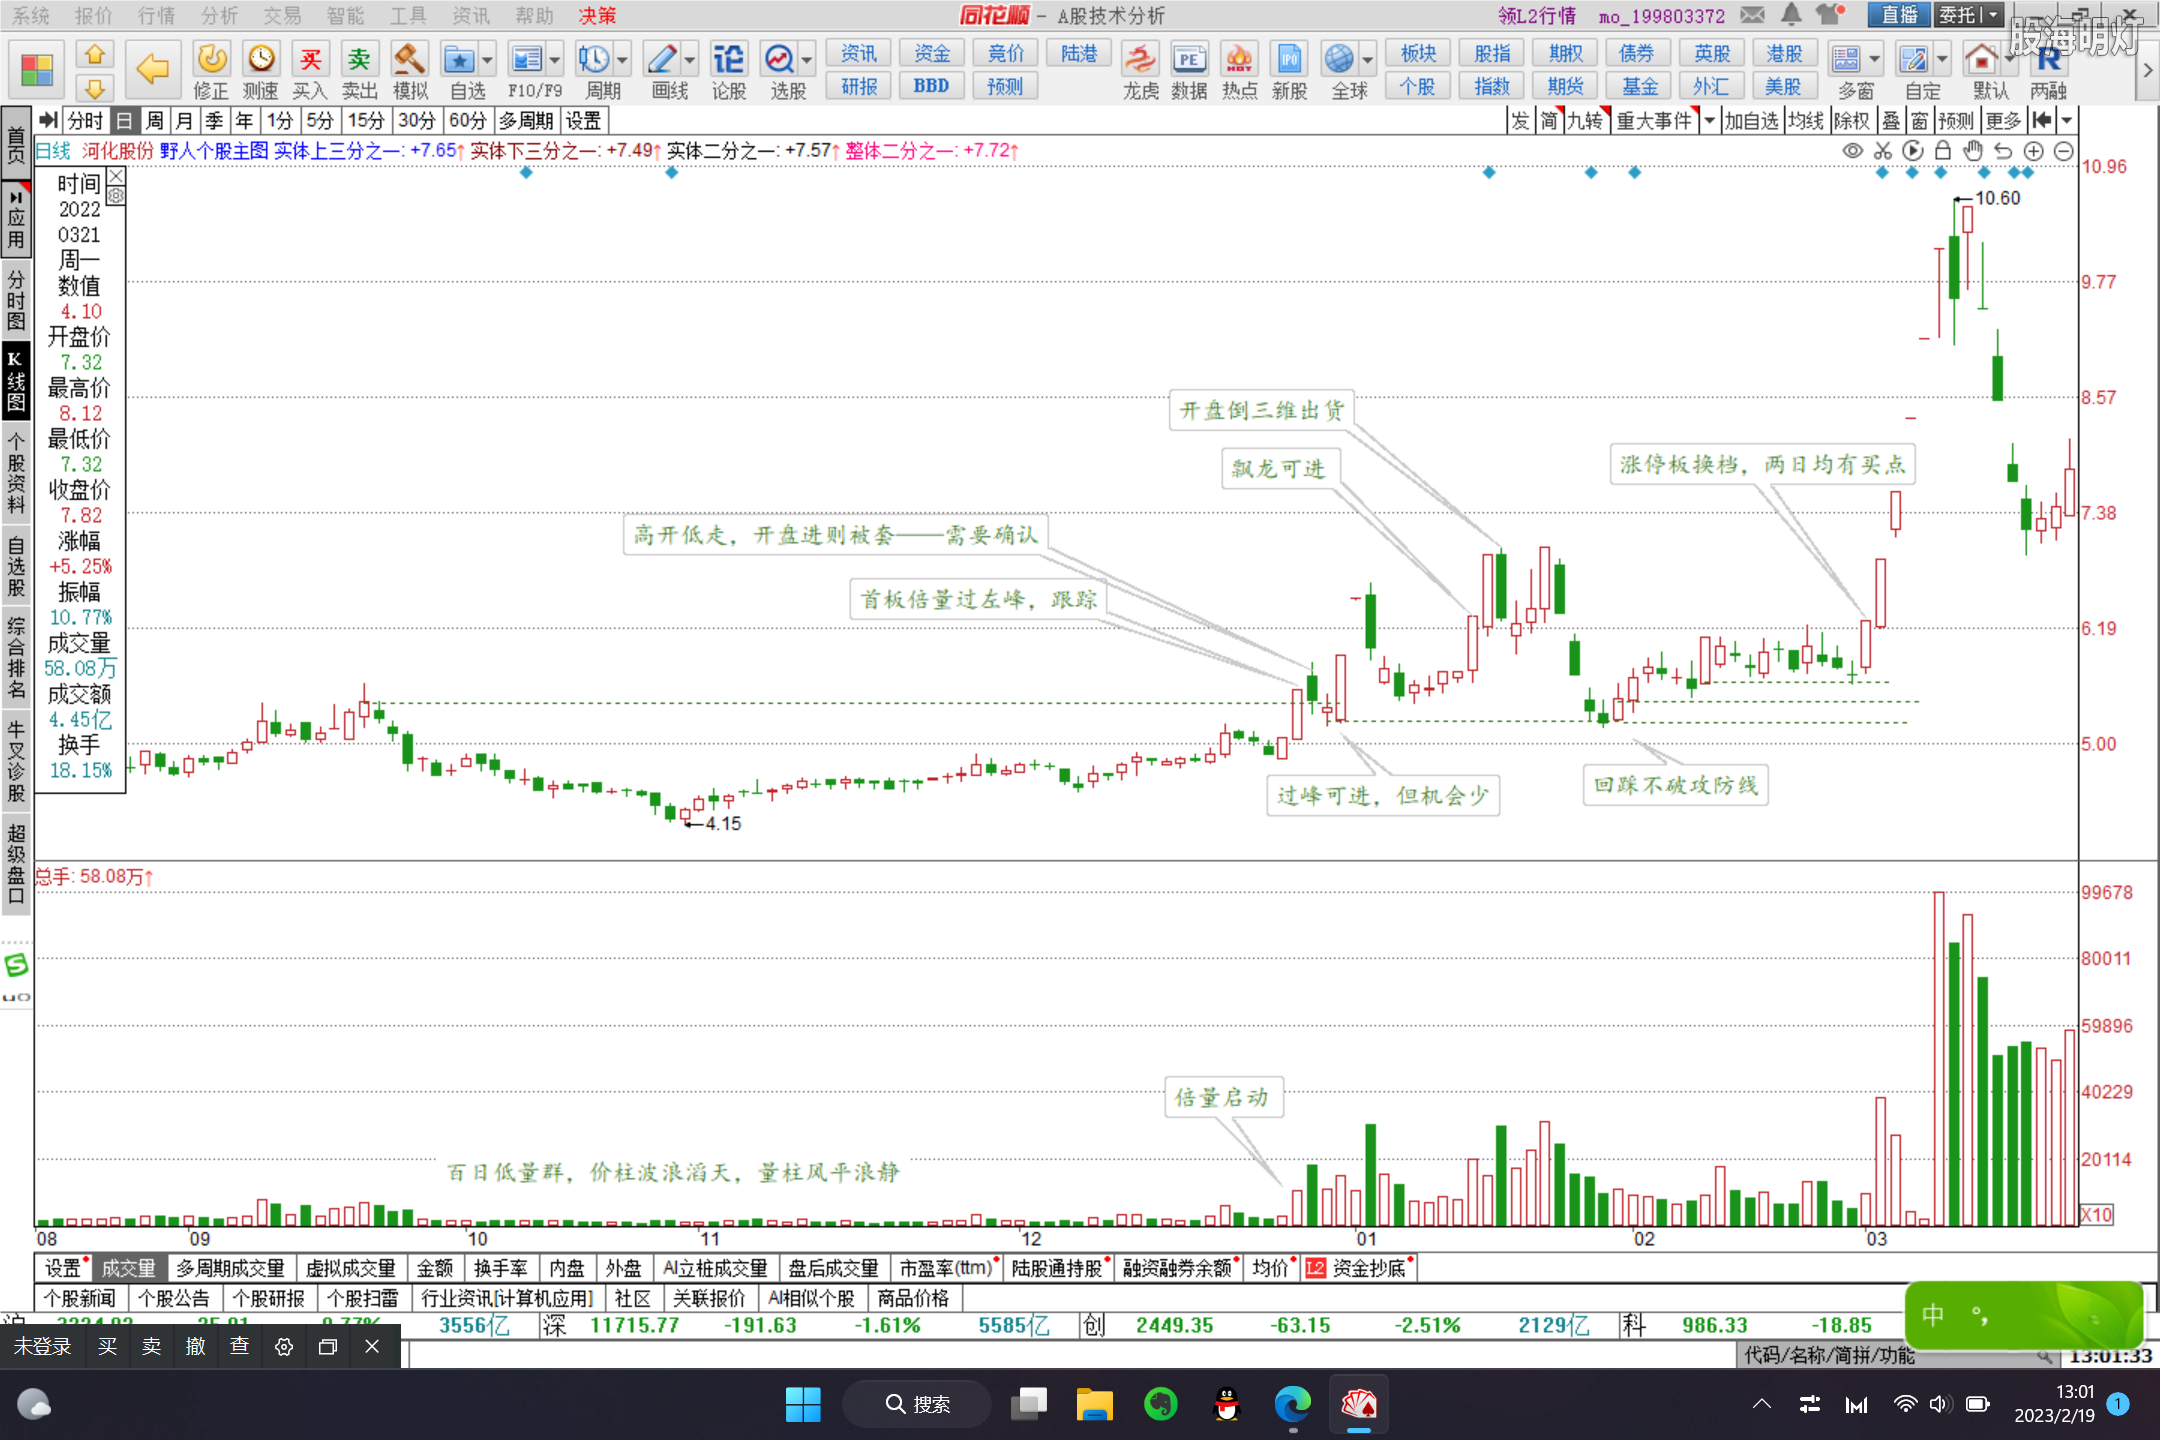Open the F10/F9 company info icon

point(526,60)
